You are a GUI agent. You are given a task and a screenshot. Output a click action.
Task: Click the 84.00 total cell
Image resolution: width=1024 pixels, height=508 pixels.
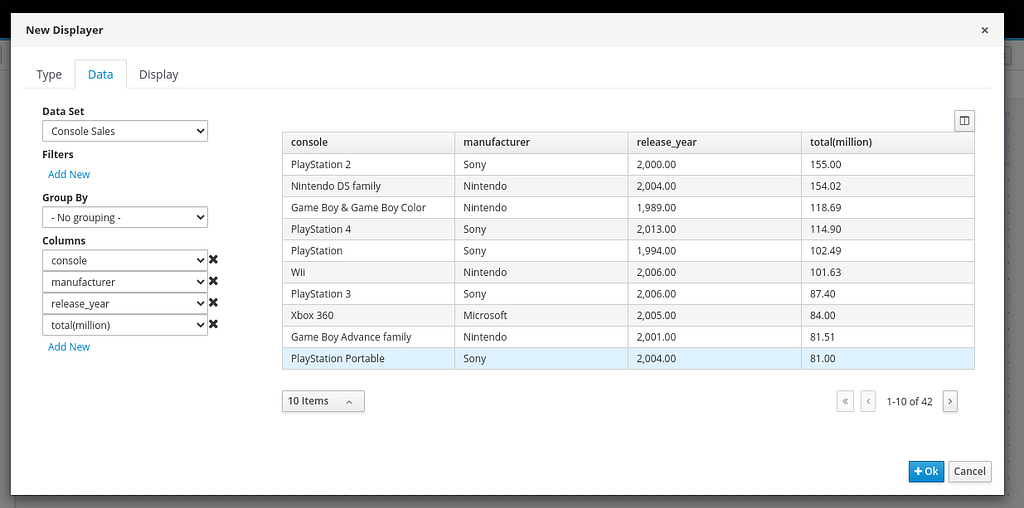pyautogui.click(x=888, y=315)
